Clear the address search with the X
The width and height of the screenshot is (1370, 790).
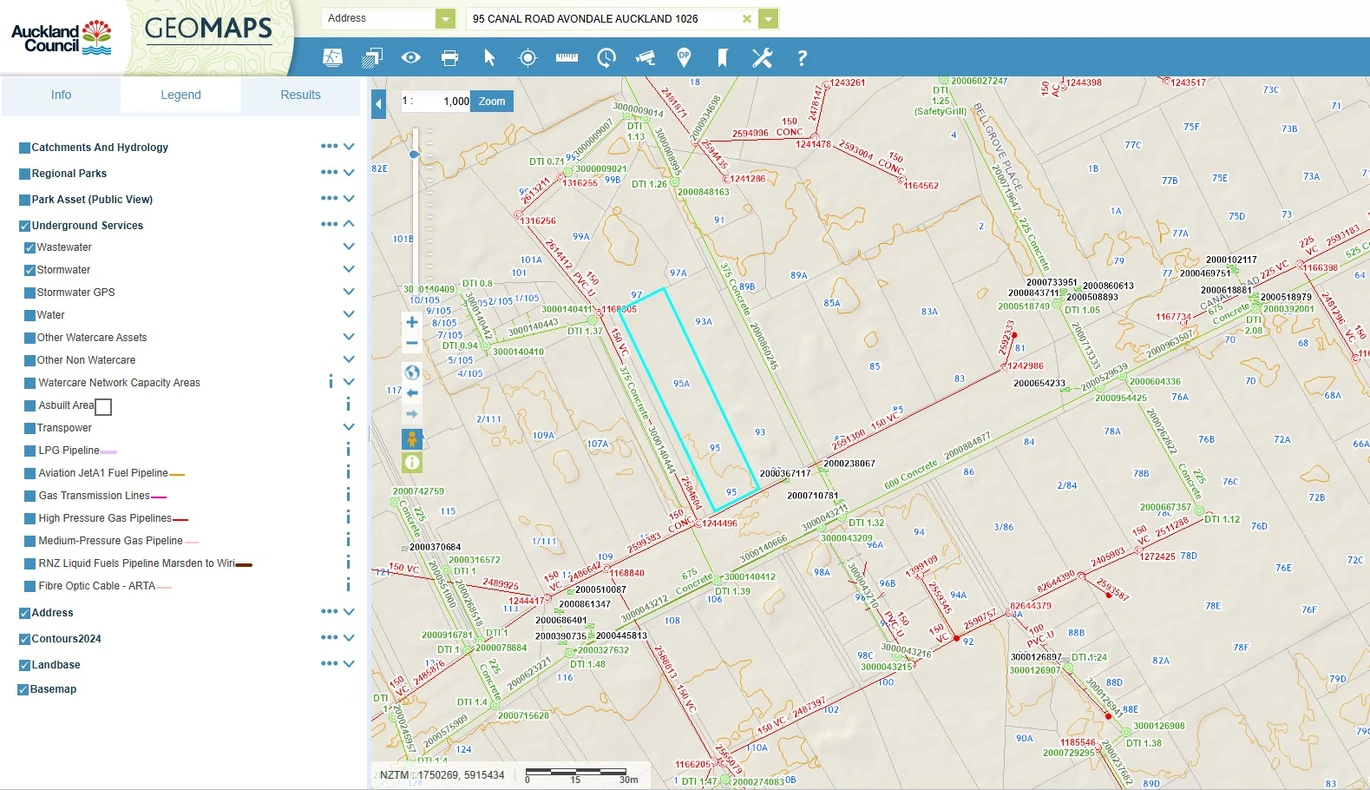click(x=747, y=19)
